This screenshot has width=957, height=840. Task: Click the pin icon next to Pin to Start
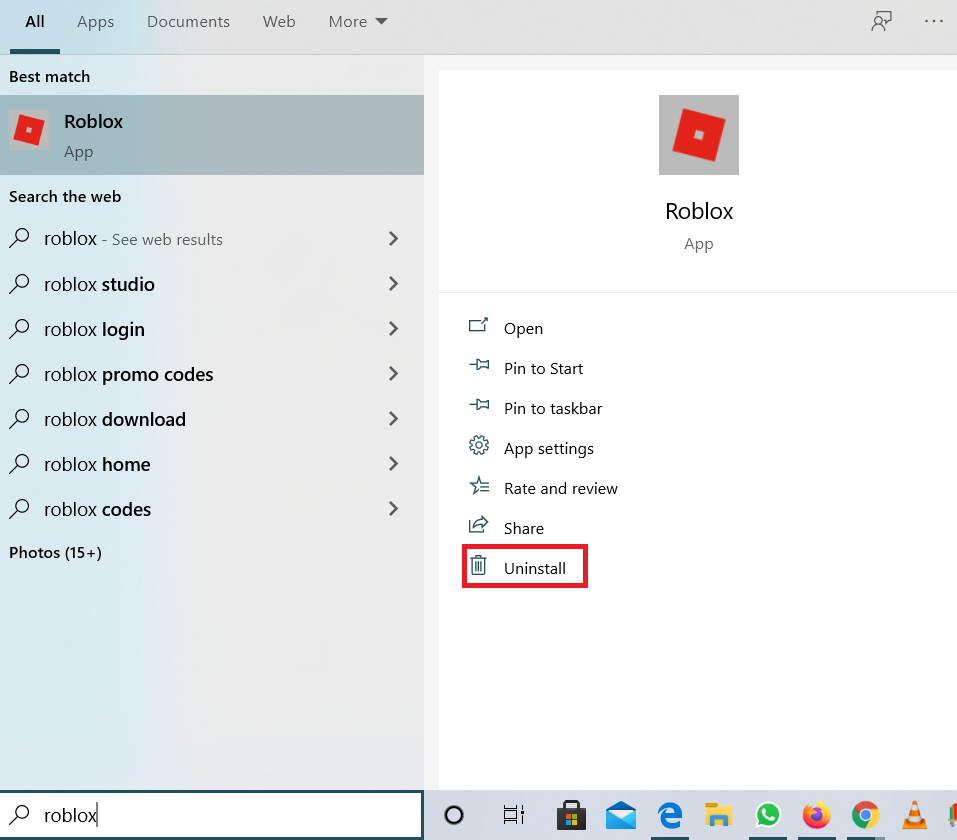coord(479,365)
